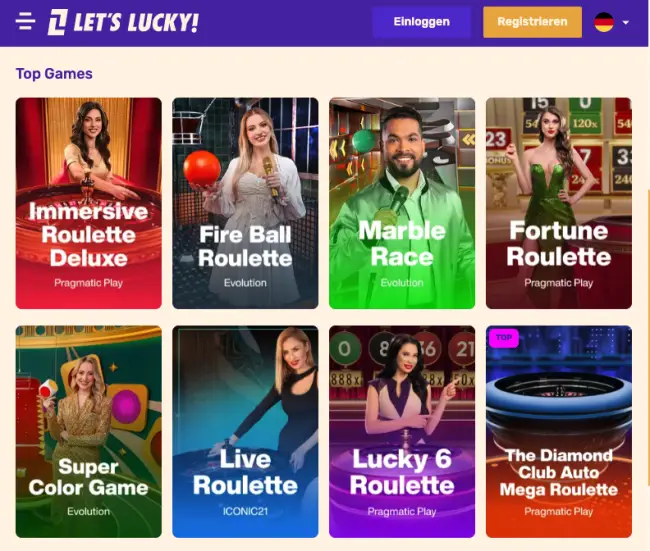
Task: Open Immersive Roulette Deluxe game tile
Action: (88, 203)
